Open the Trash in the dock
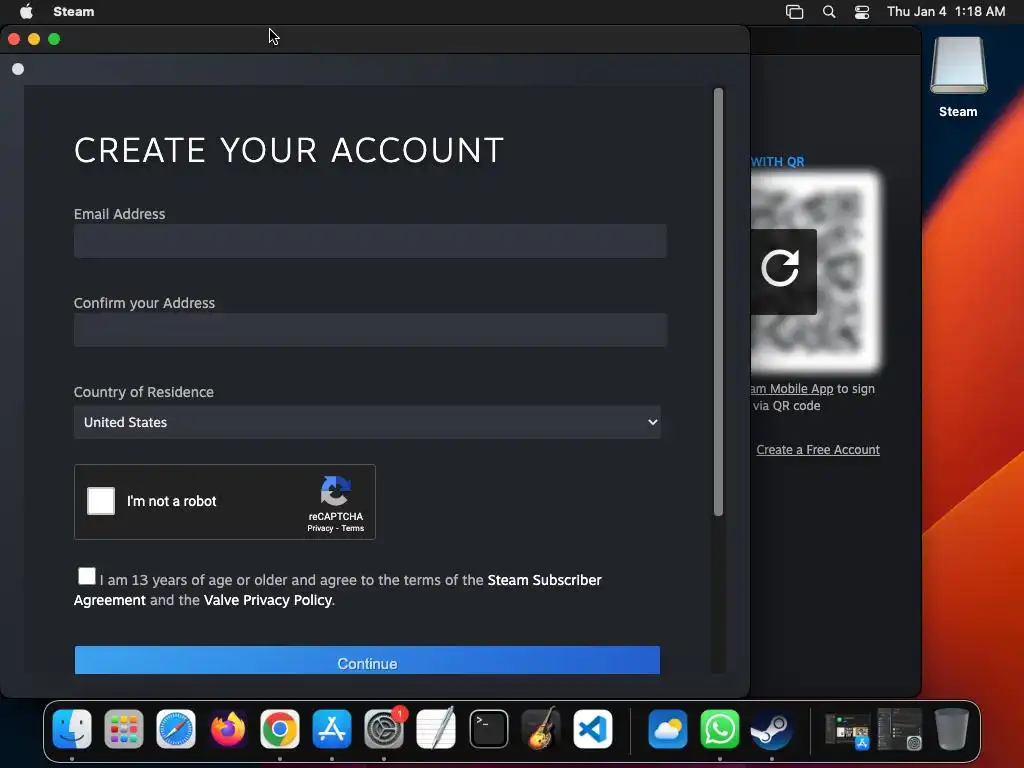The width and height of the screenshot is (1024, 768). 952,729
